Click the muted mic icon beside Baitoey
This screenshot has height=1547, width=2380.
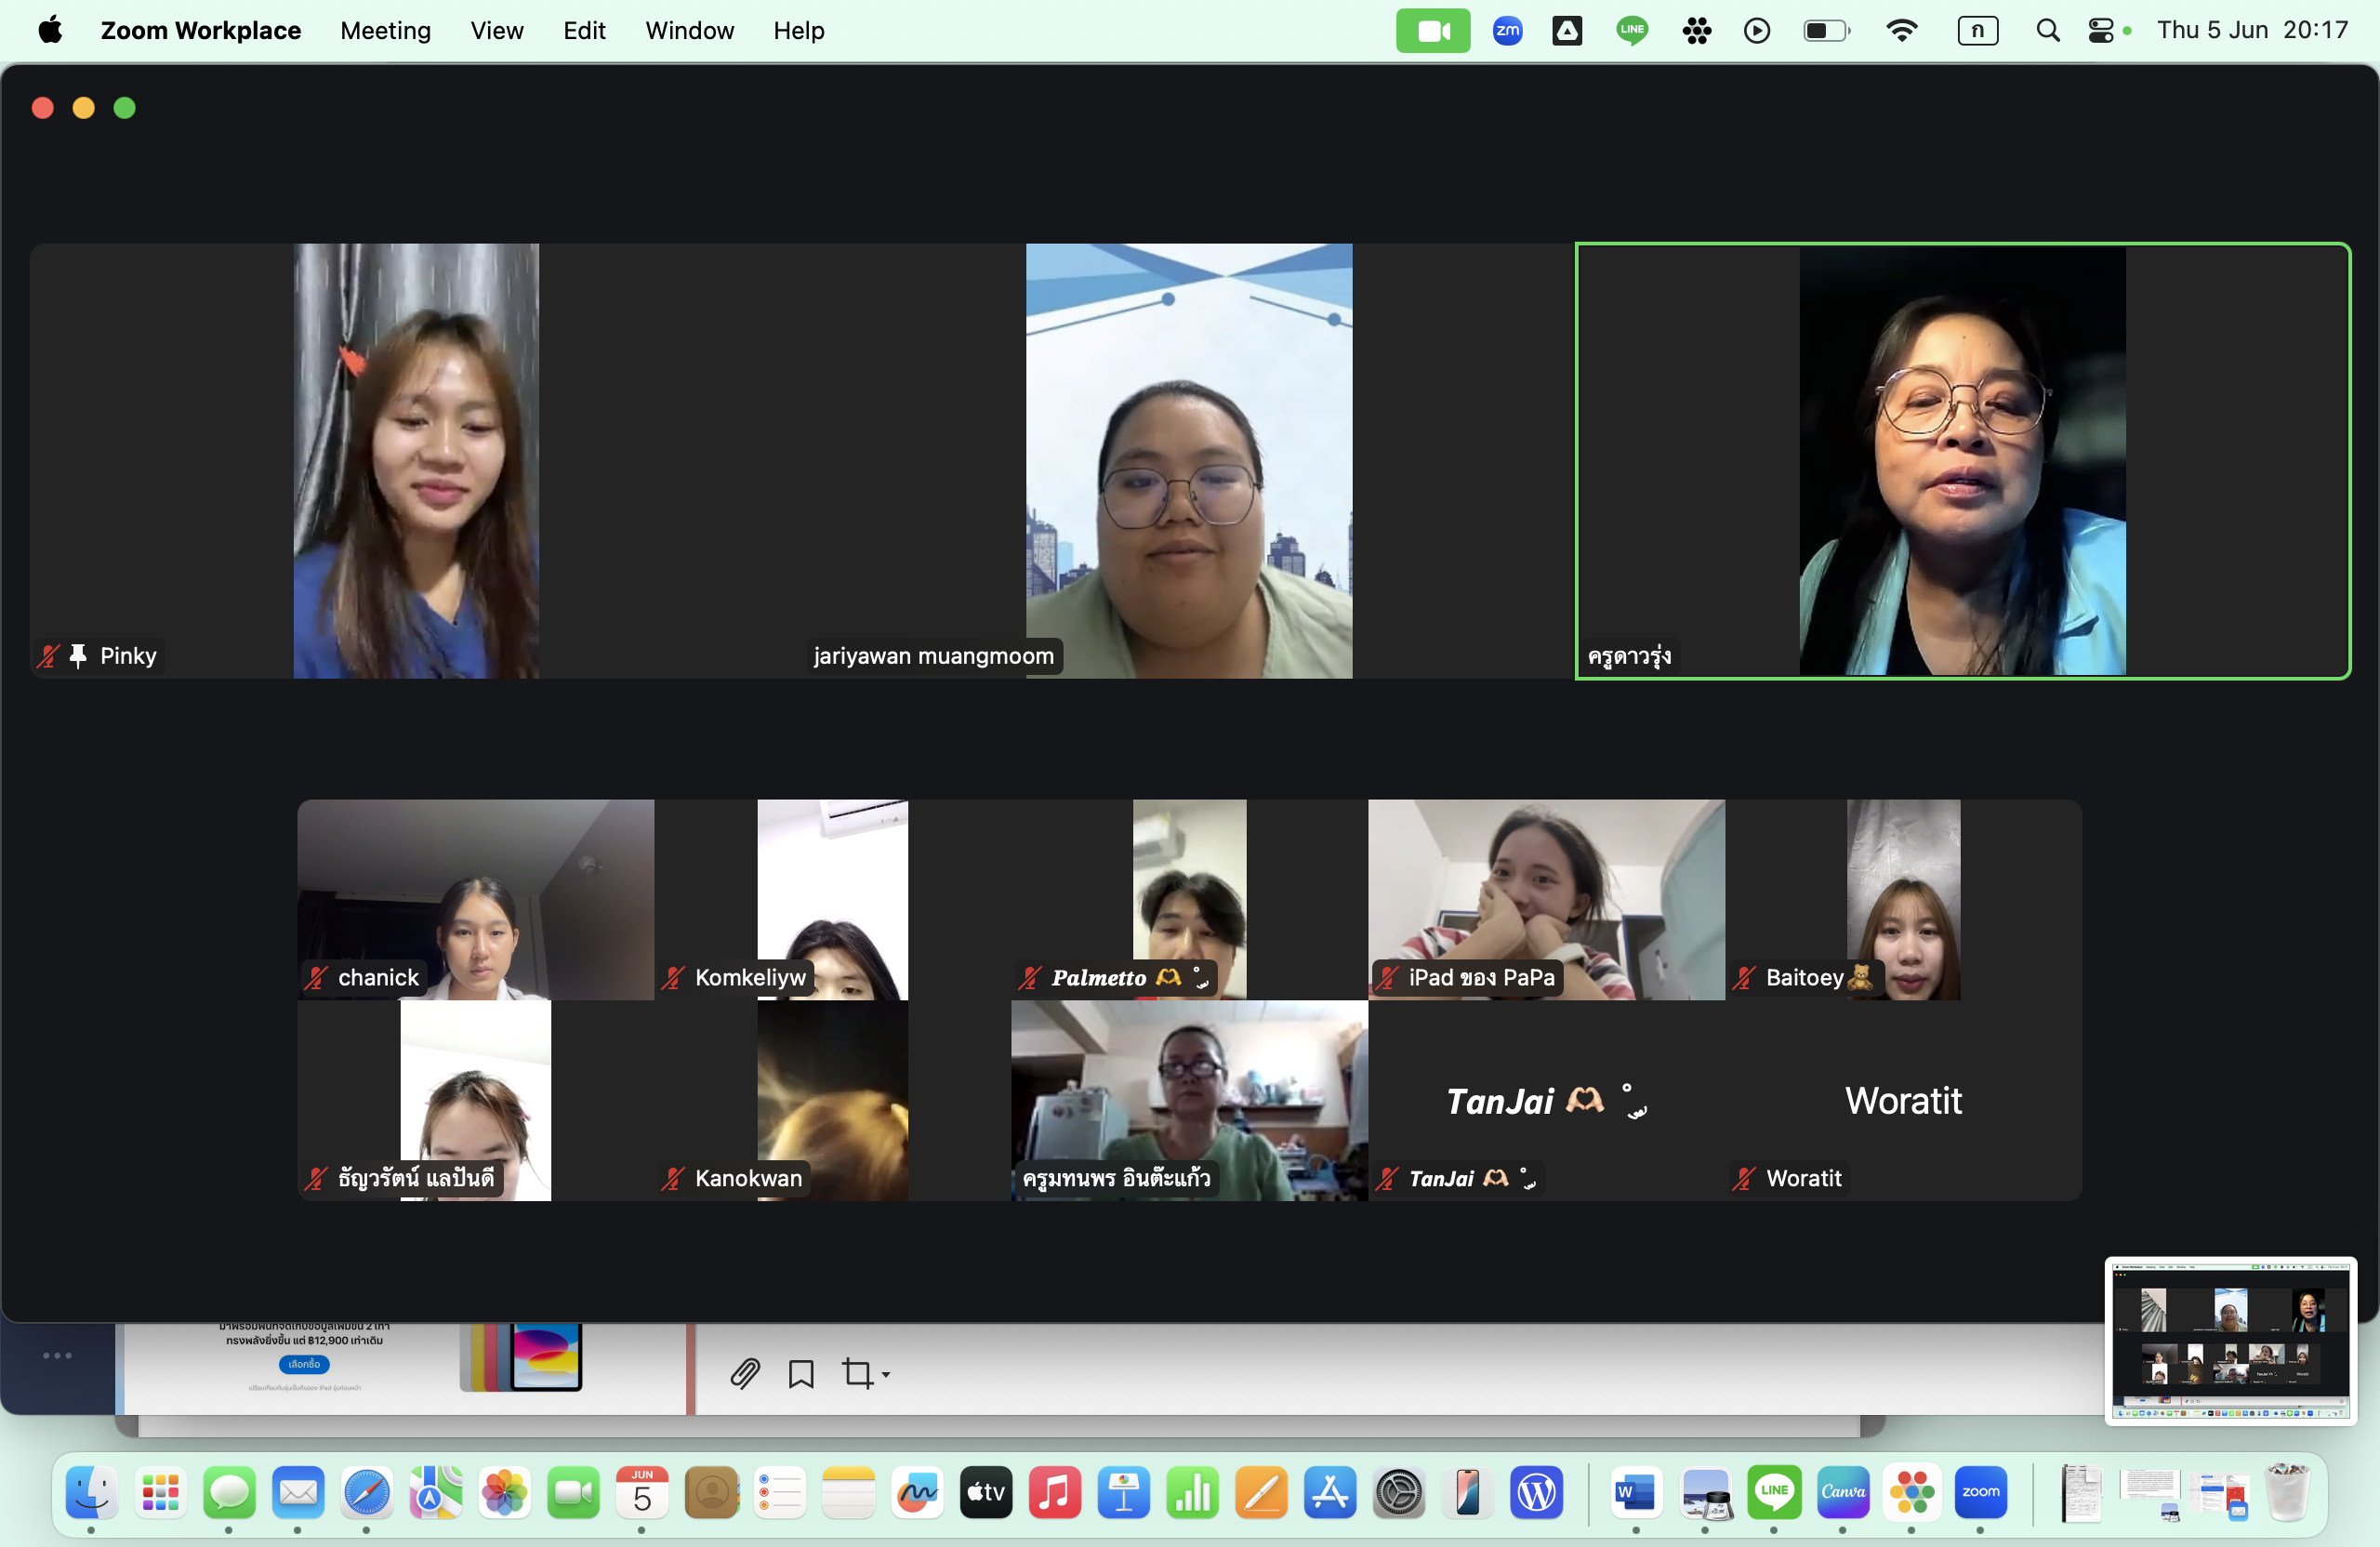1744,977
